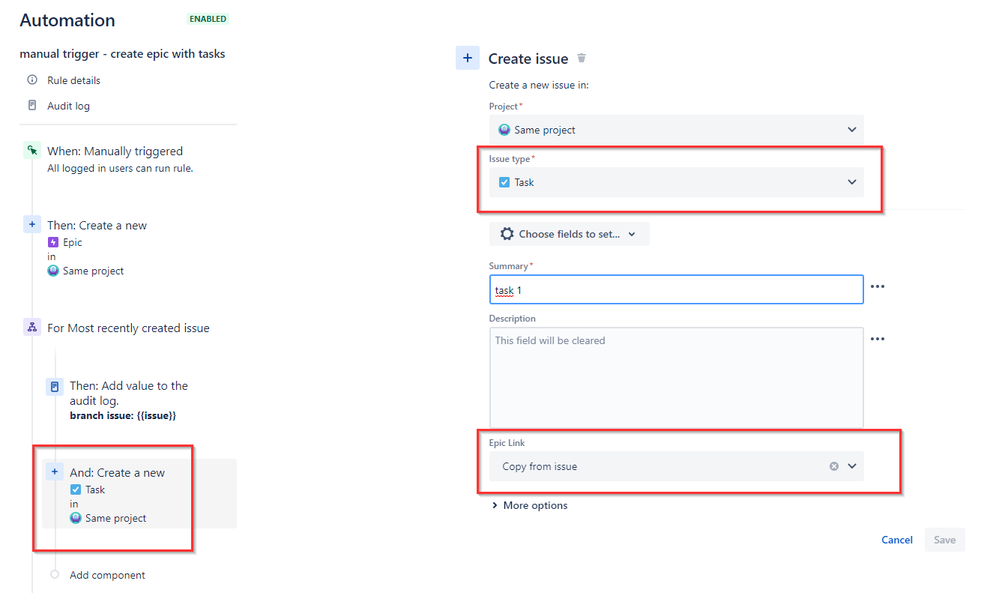Click gear icon in Choose fields to set

(x=507, y=234)
